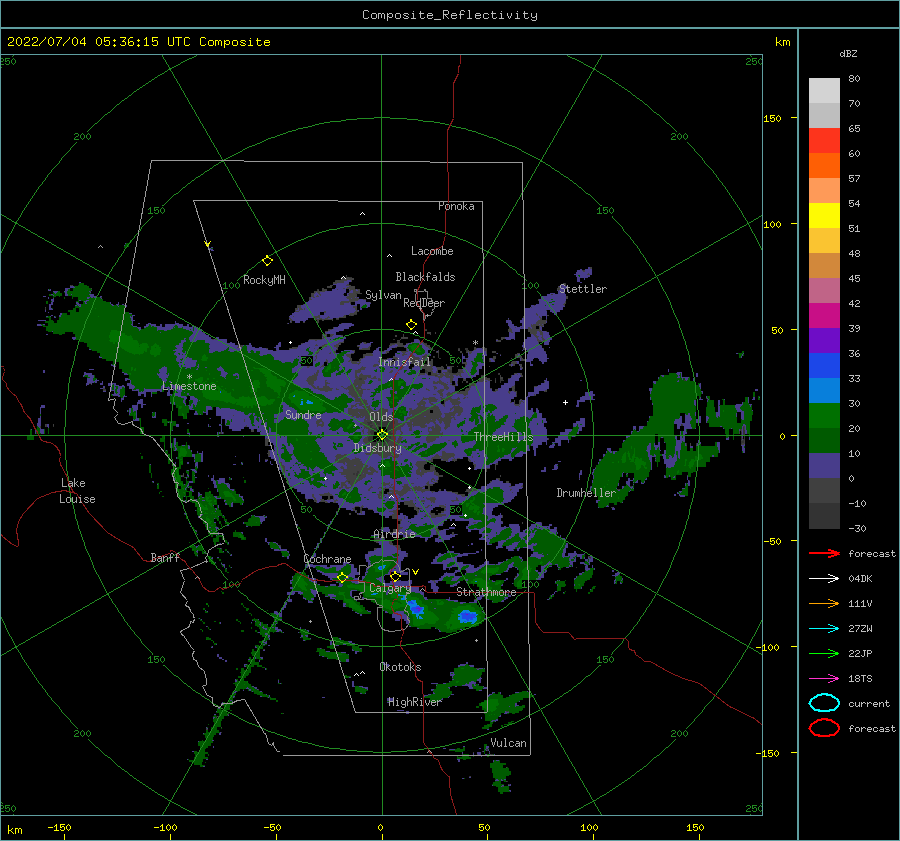Click the magenta swatch between 42 and 39 dBZ
The image size is (900, 841).
(x=824, y=316)
